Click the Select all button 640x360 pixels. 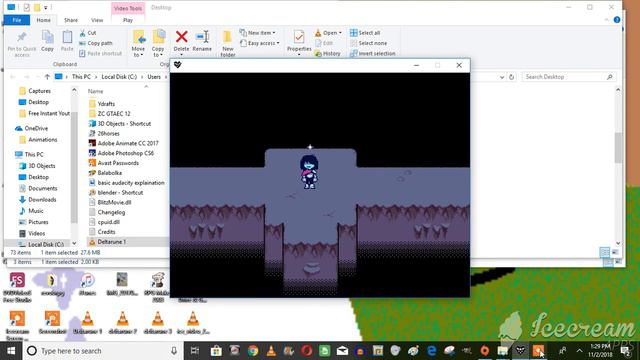tap(365, 33)
